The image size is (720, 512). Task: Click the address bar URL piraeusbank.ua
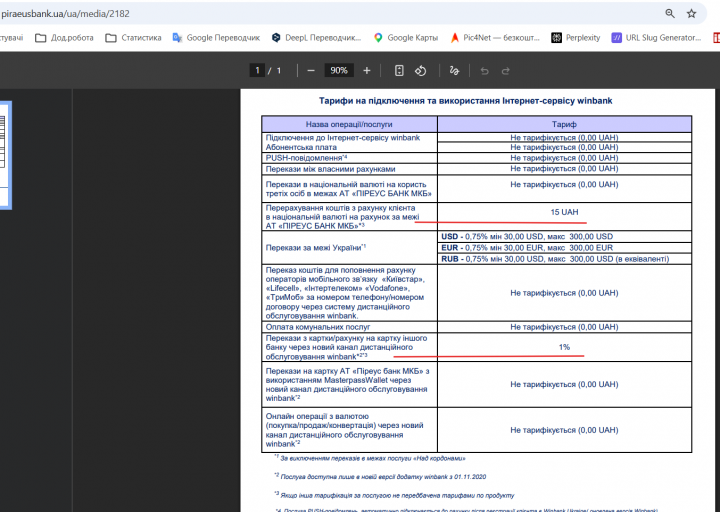pyautogui.click(x=65, y=14)
